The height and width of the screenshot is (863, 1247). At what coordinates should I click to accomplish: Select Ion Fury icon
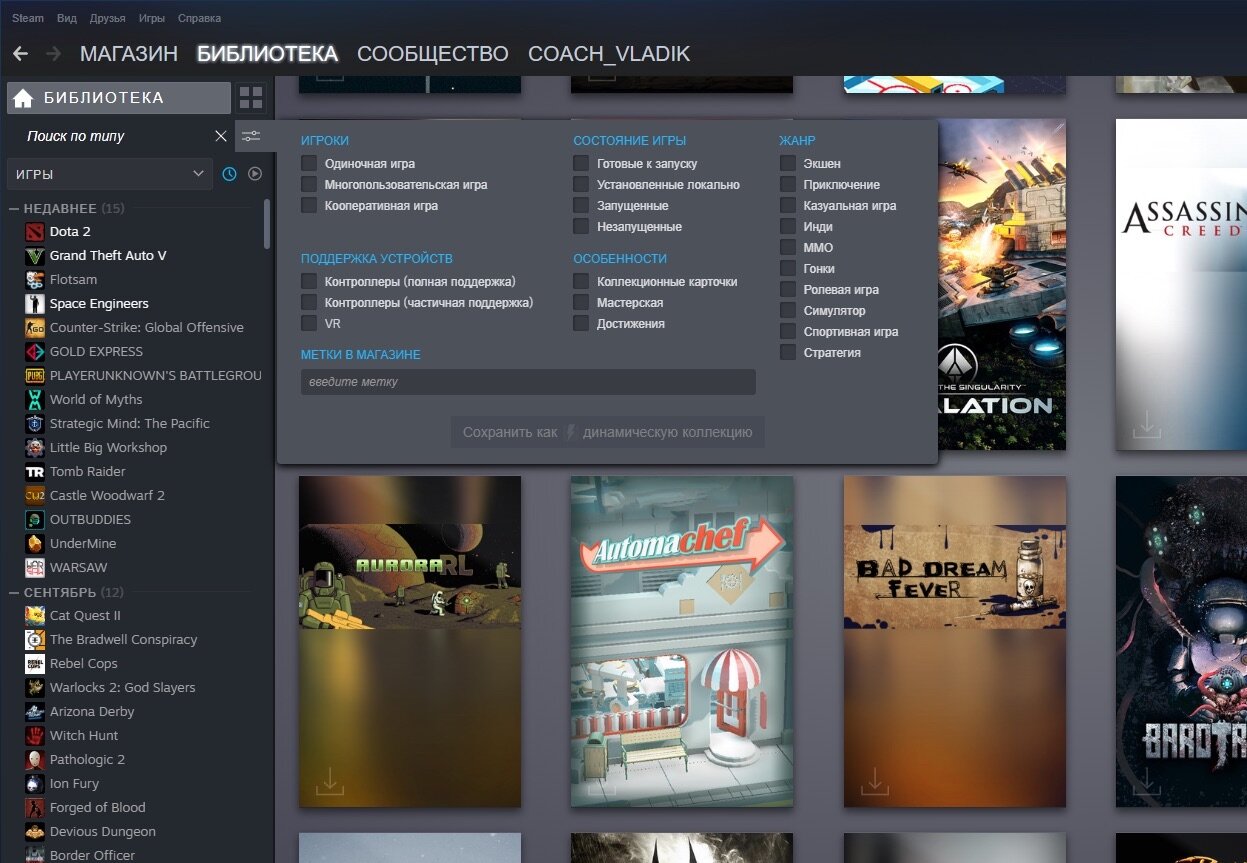(35, 783)
